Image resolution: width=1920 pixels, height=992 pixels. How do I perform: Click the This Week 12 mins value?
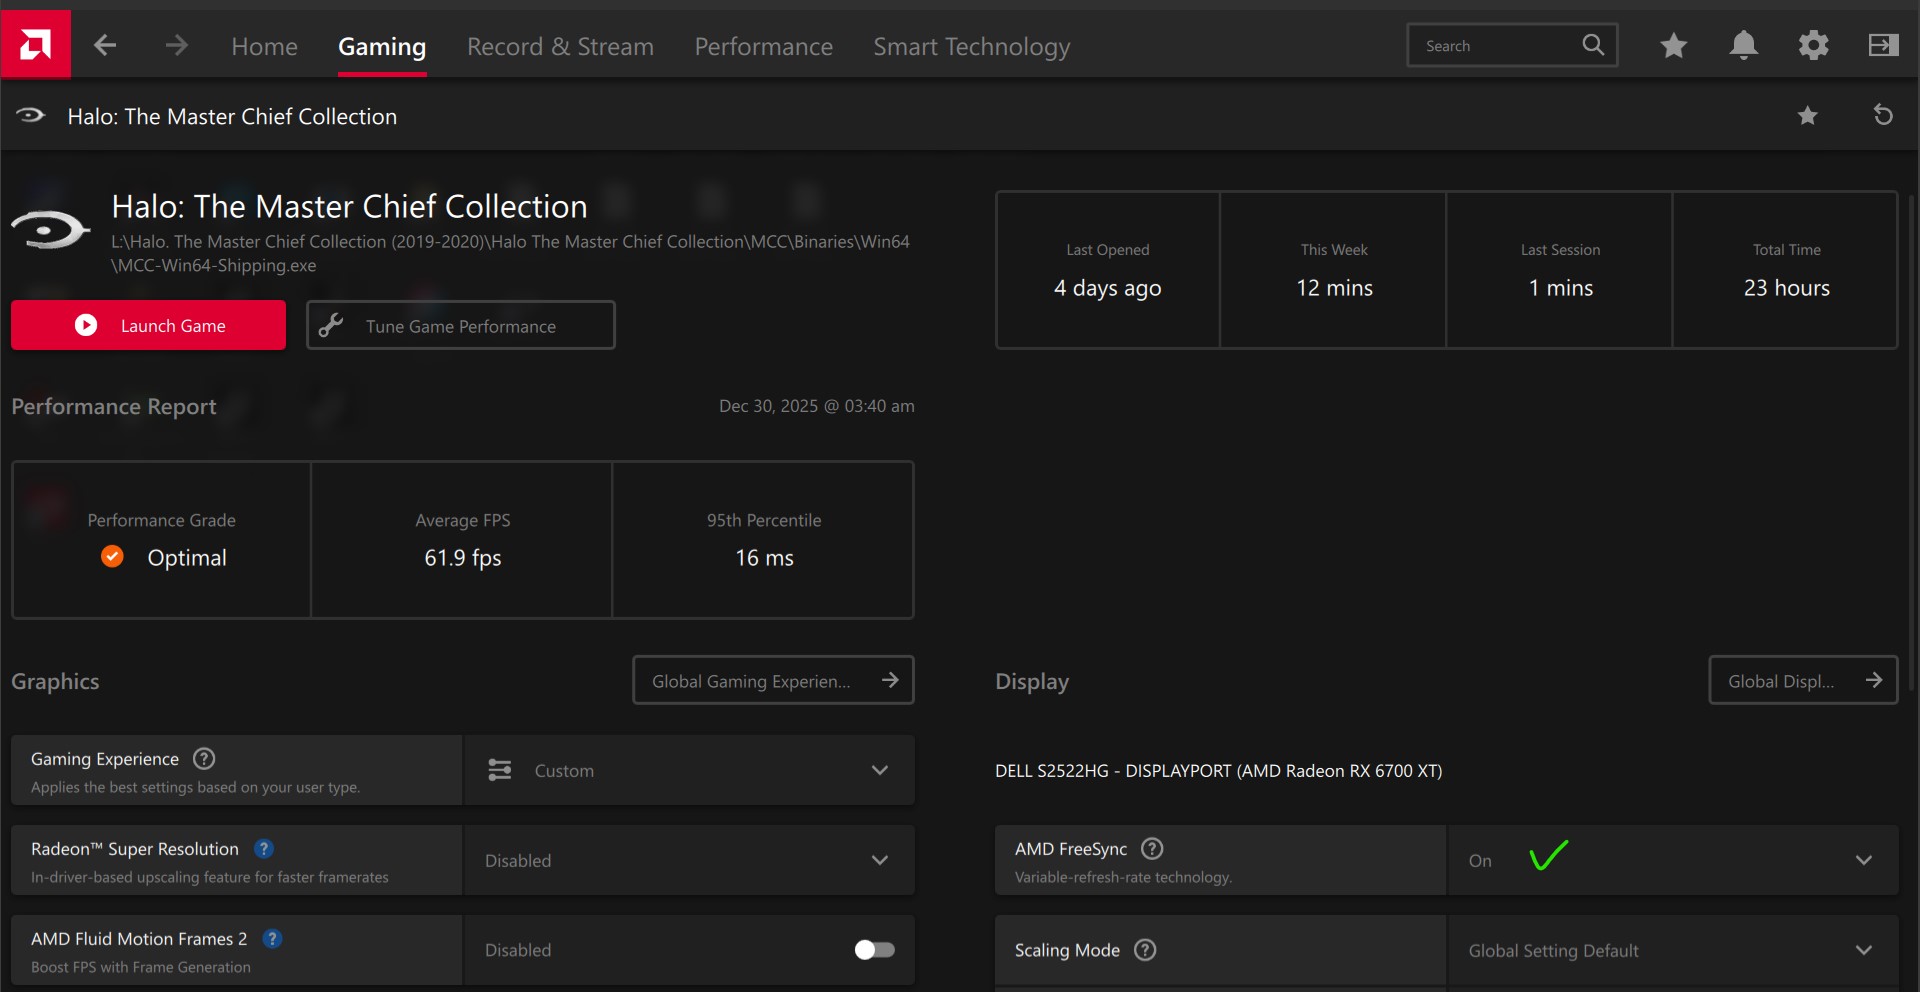[x=1335, y=288]
